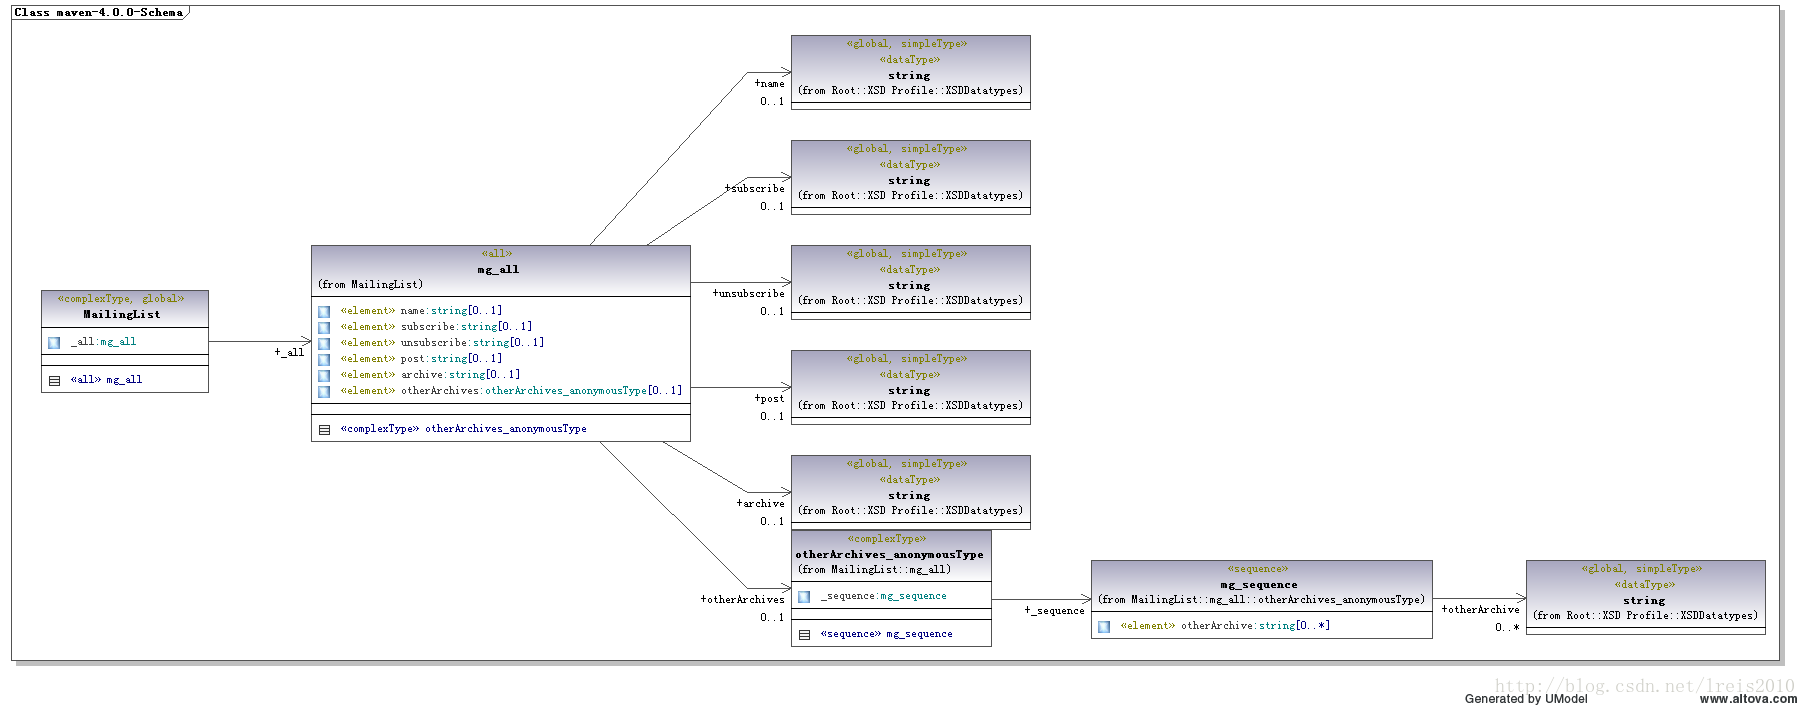Click the Generated by UModel text
This screenshot has width=1806, height=706.
tap(1526, 699)
